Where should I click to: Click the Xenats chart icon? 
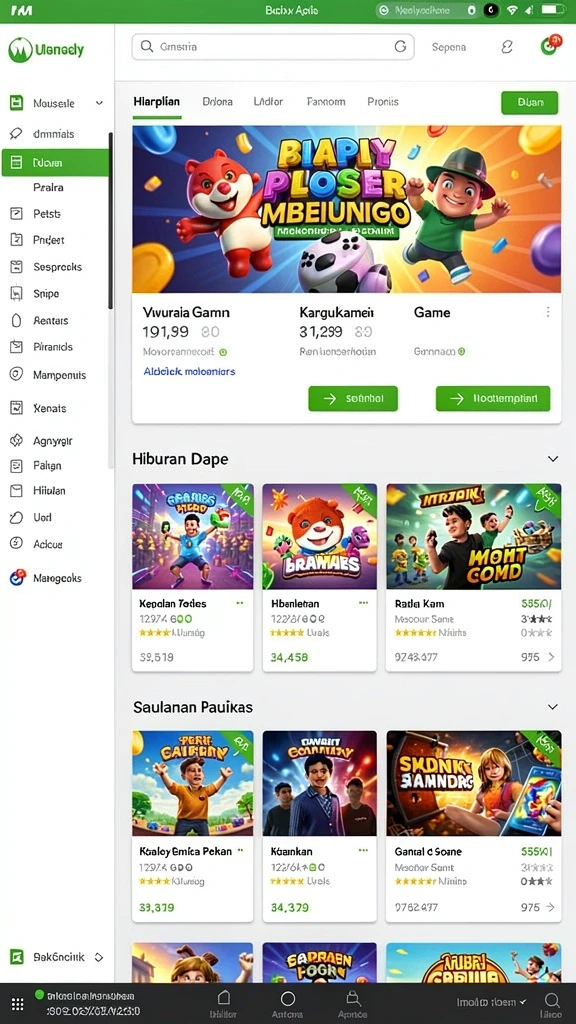click(x=16, y=408)
